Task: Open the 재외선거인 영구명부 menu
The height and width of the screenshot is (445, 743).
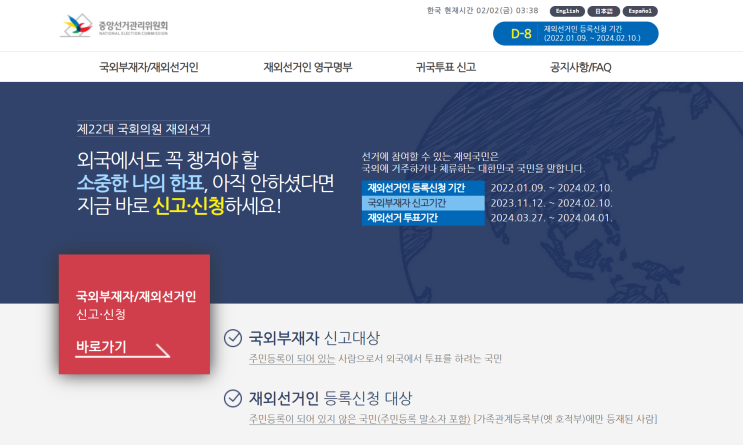Action: pyautogui.click(x=308, y=67)
